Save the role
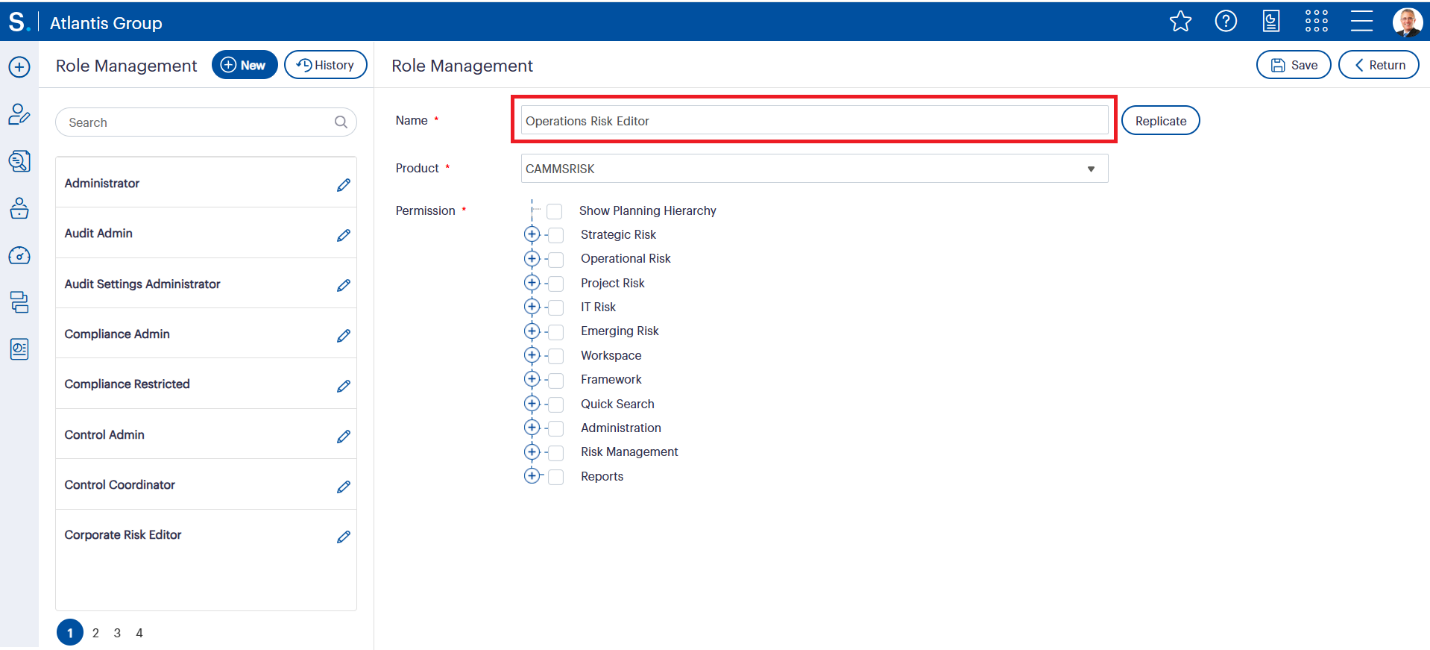1430x650 pixels. point(1294,65)
